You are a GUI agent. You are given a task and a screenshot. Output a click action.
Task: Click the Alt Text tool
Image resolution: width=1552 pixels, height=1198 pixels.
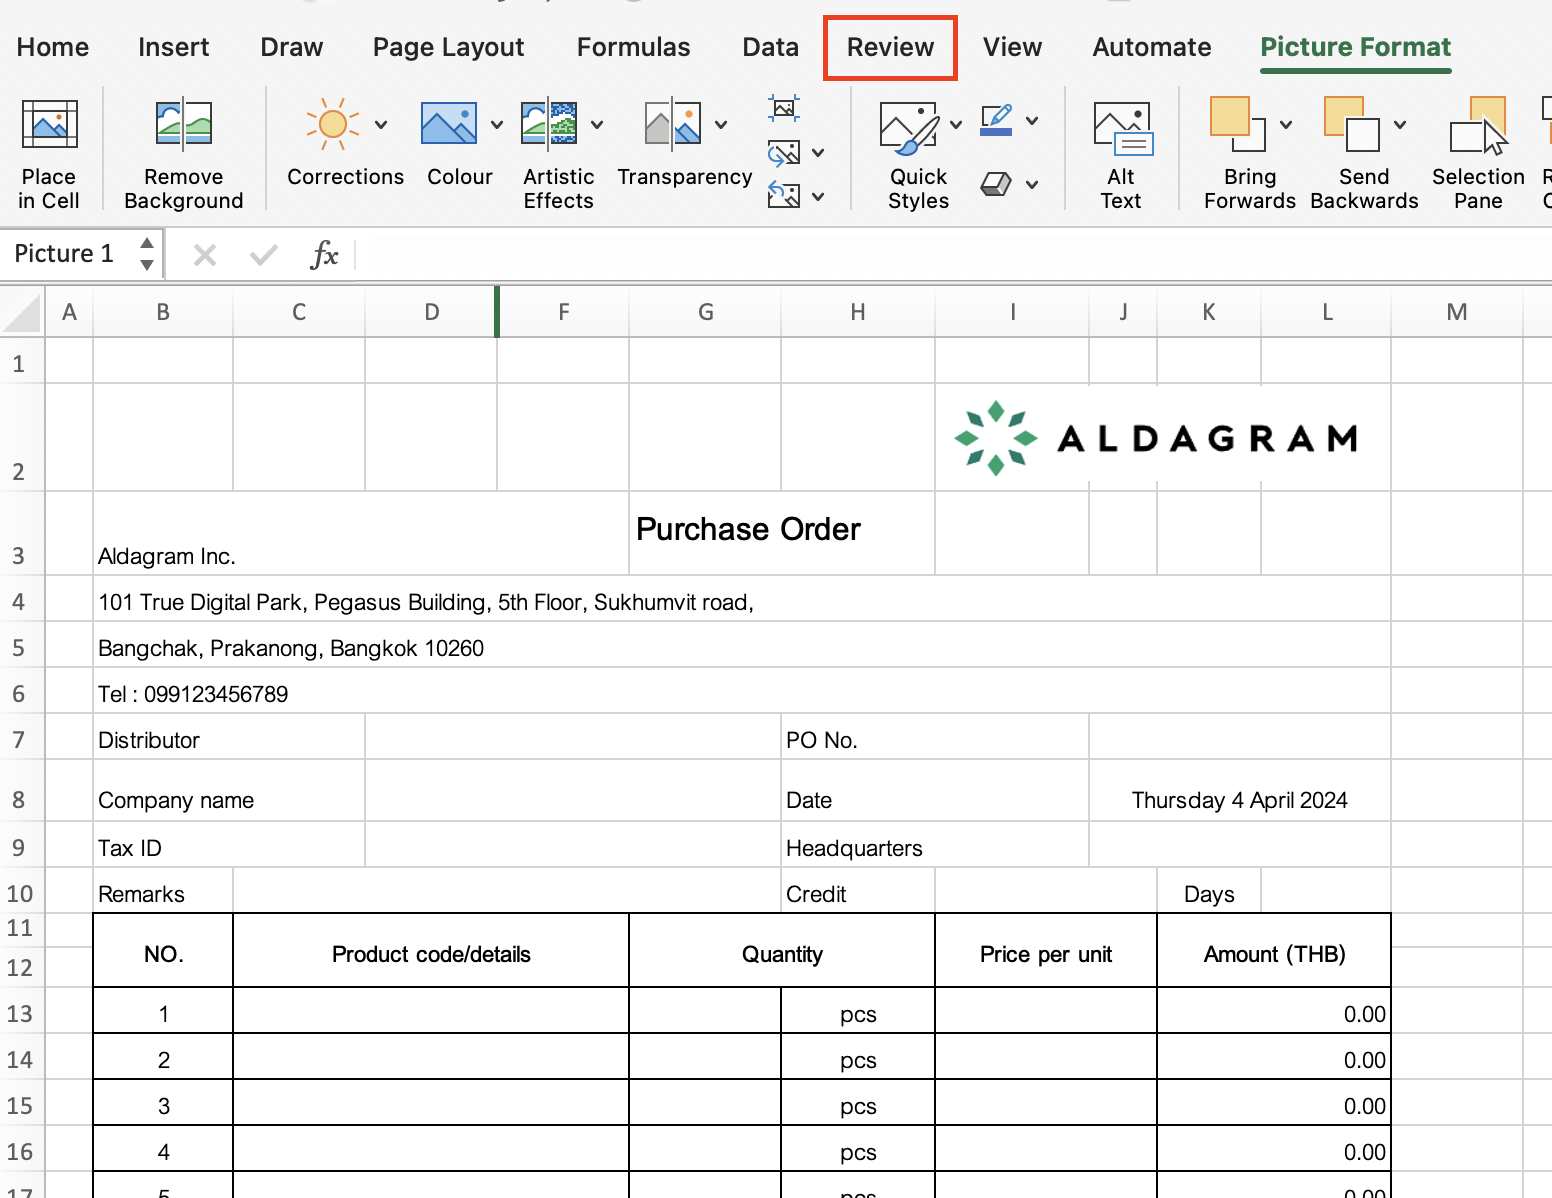pyautogui.click(x=1120, y=152)
